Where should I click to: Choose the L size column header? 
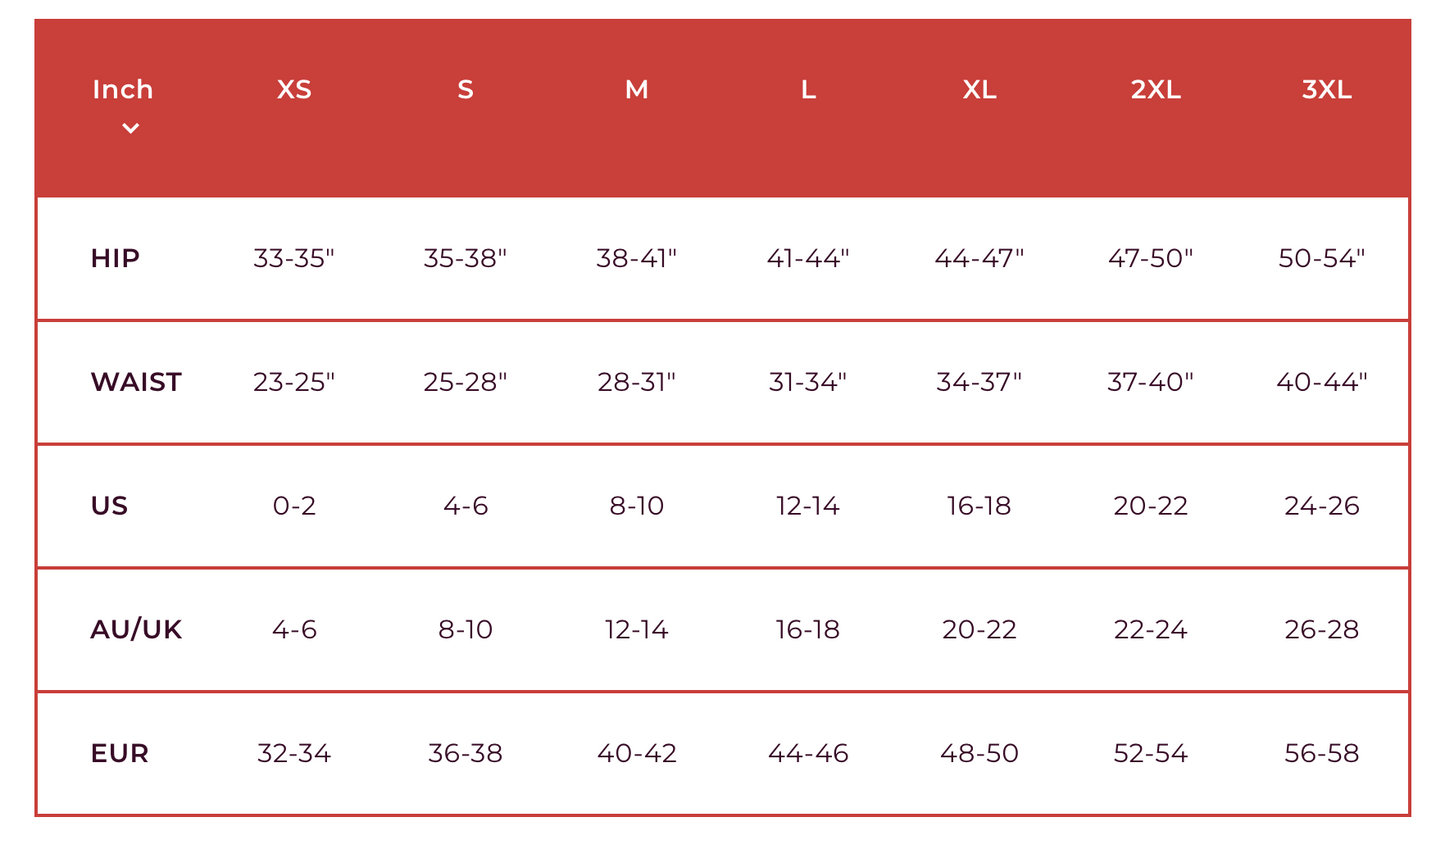[808, 90]
